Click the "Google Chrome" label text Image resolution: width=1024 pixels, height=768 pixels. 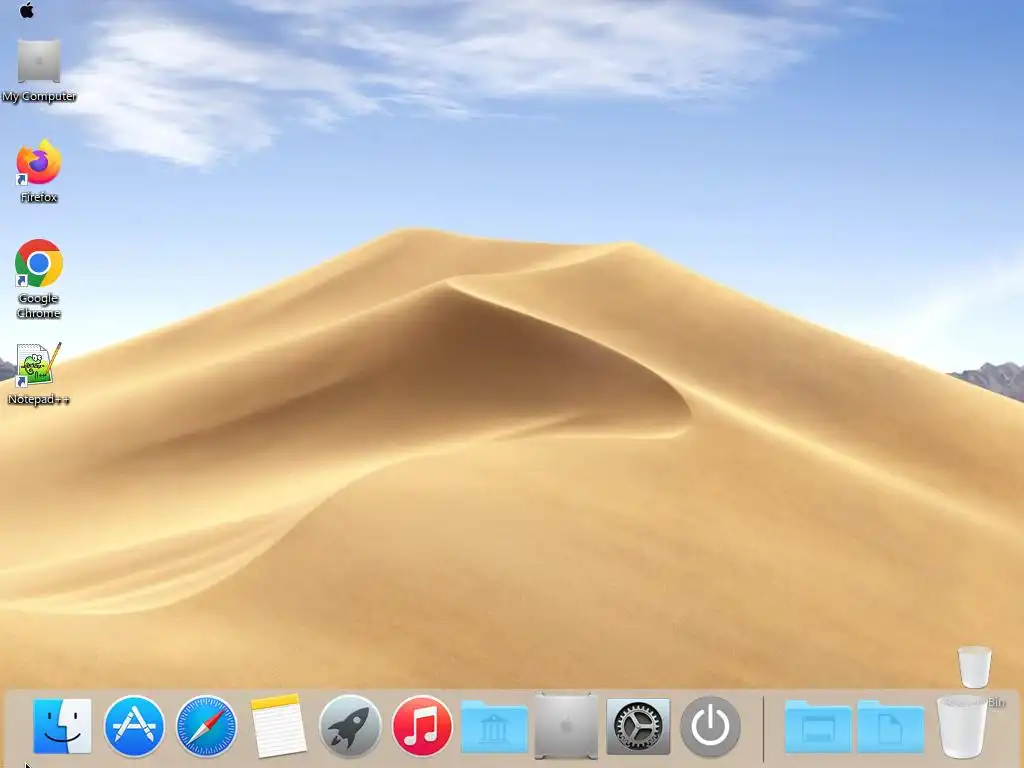pyautogui.click(x=39, y=305)
